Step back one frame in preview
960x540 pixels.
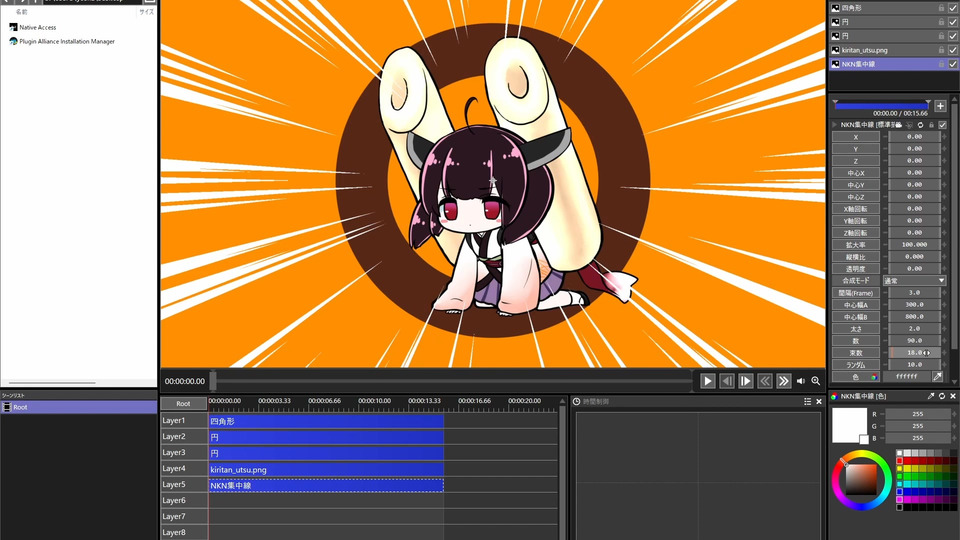[727, 381]
